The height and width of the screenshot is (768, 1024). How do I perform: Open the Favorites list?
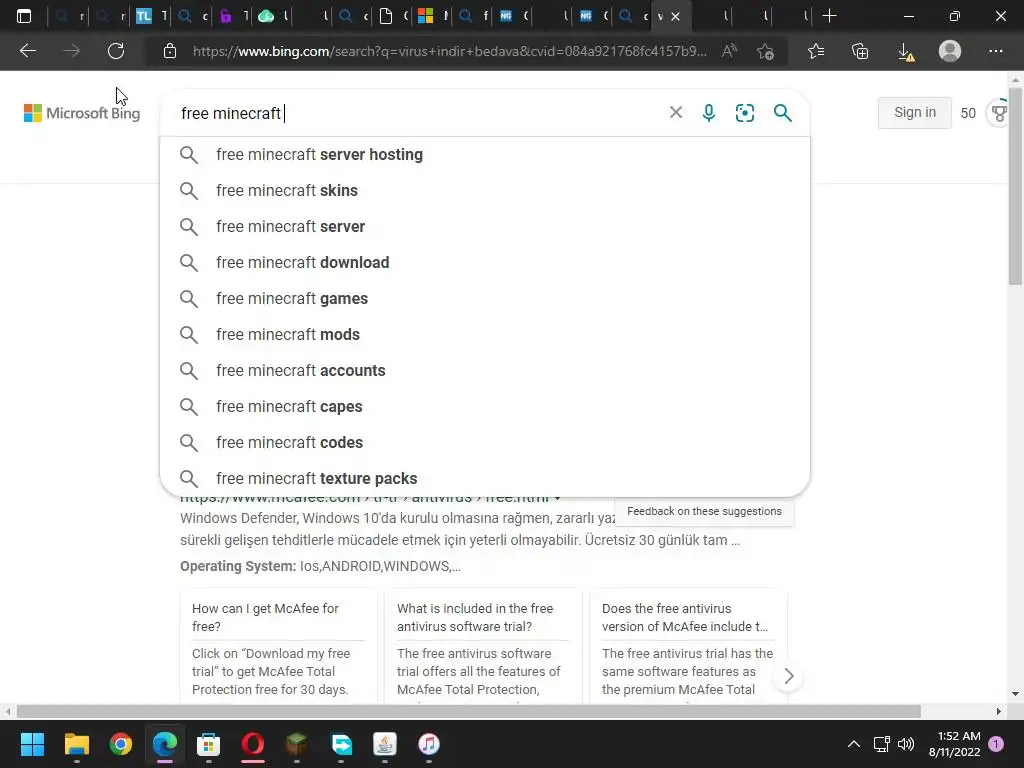pos(816,51)
